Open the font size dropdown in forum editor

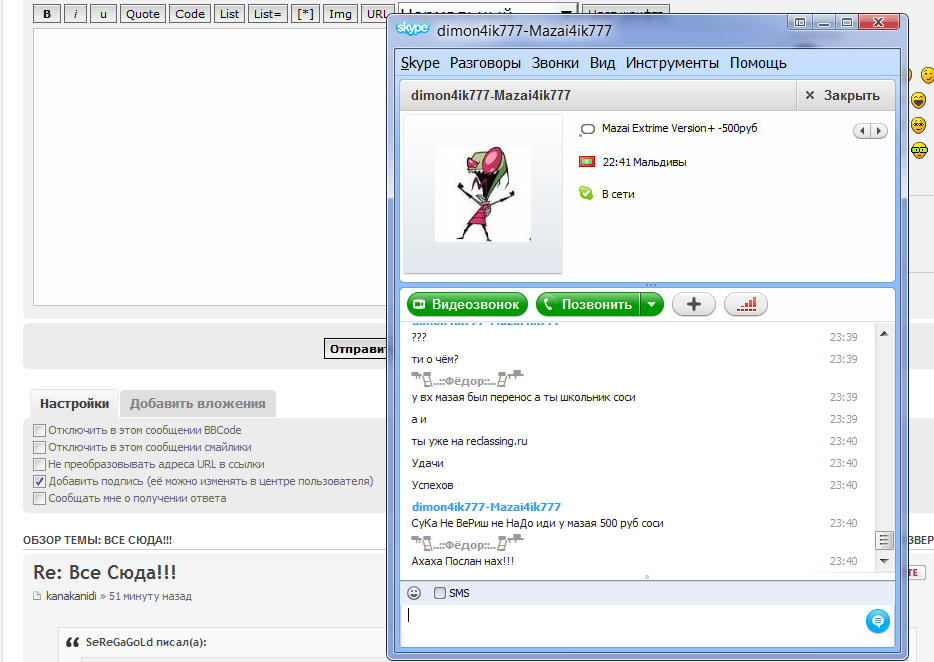pos(488,12)
